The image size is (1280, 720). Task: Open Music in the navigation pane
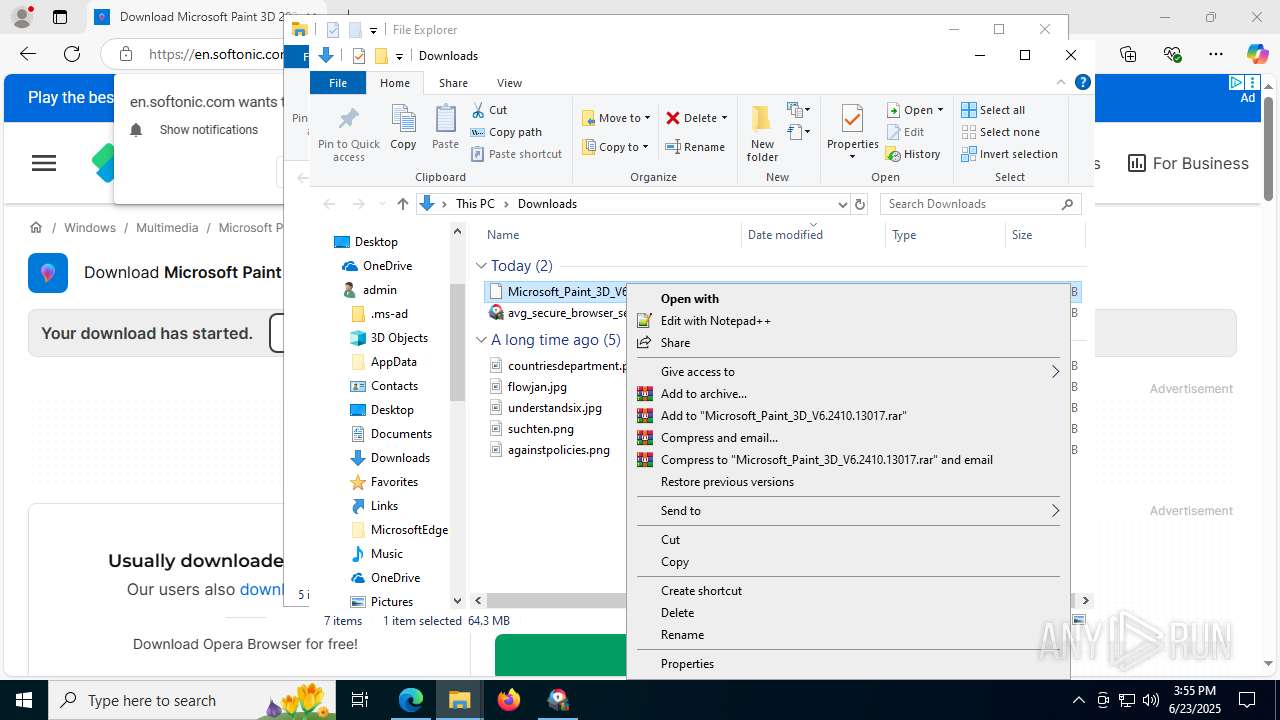[x=376, y=554]
